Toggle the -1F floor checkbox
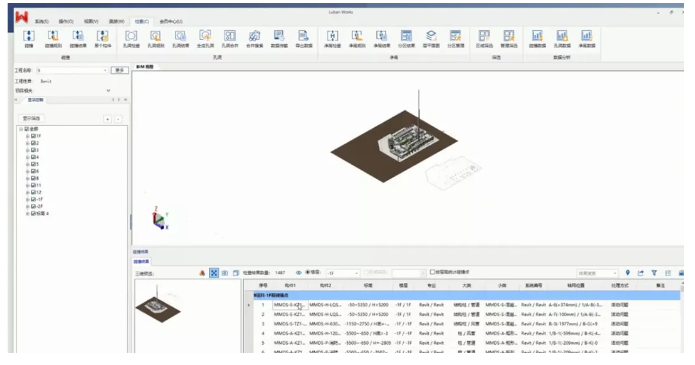This screenshot has width=695, height=365. (34, 199)
